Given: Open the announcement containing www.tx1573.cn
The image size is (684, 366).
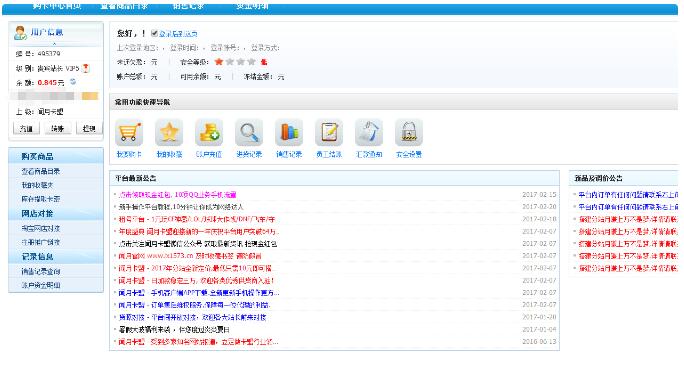Looking at the screenshot, I should (190, 256).
